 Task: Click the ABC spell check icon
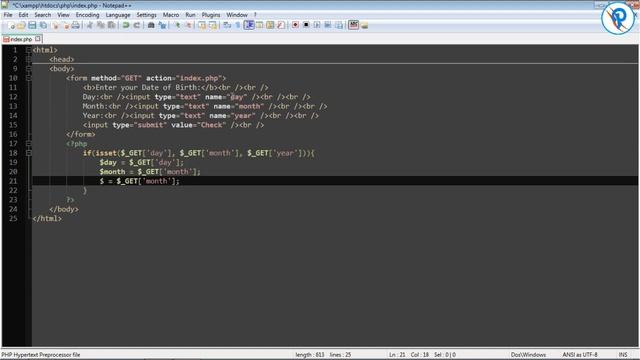pyautogui.click(x=353, y=25)
